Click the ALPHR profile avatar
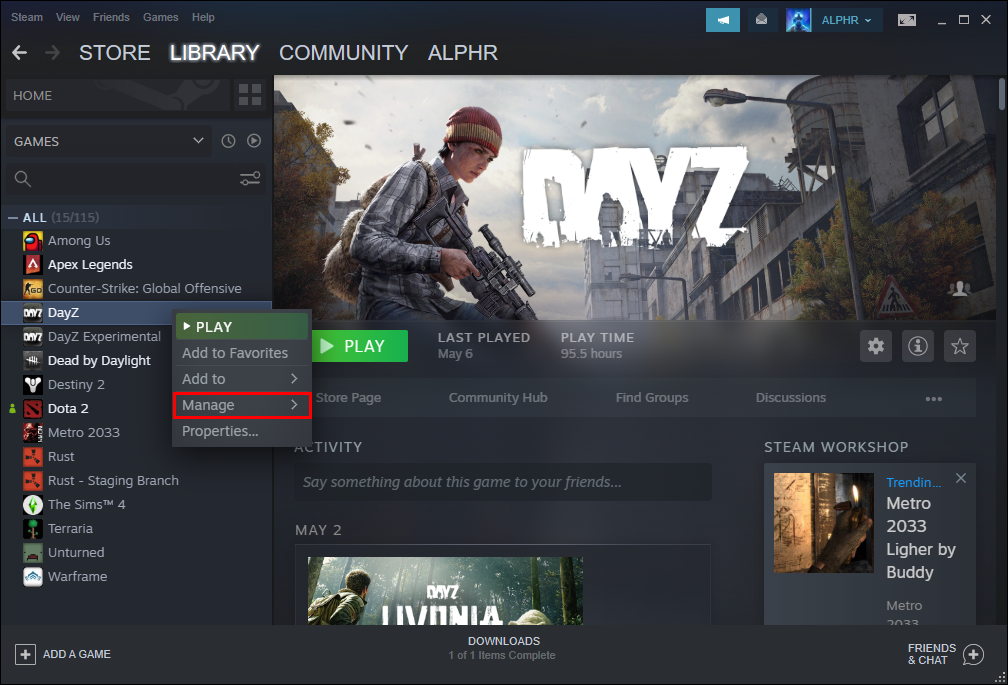Image resolution: width=1008 pixels, height=685 pixels. pyautogui.click(x=798, y=20)
